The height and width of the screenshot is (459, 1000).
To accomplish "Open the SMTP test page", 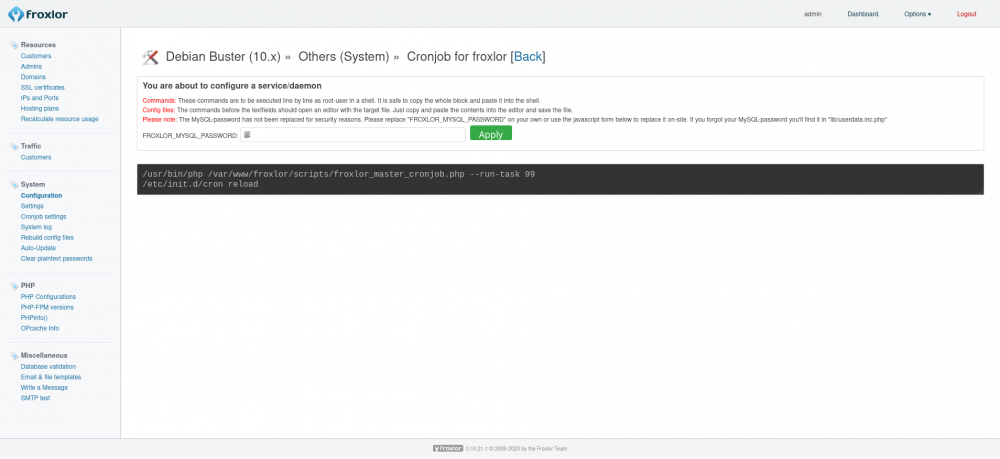I will tap(35, 398).
